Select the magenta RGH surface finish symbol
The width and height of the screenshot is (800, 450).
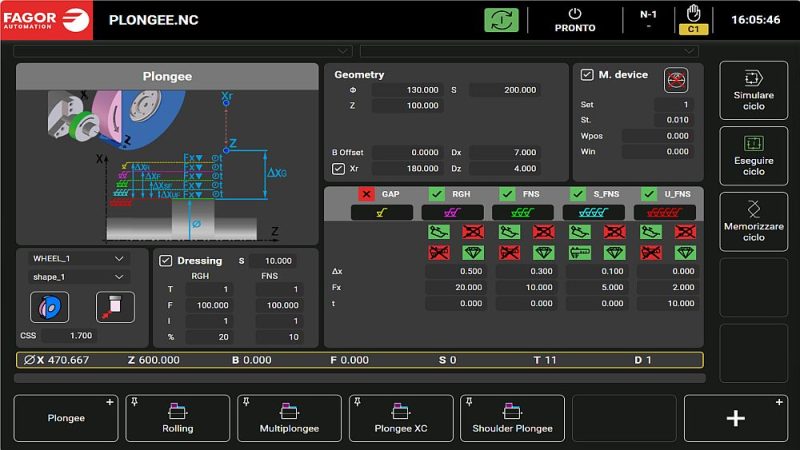coord(452,213)
